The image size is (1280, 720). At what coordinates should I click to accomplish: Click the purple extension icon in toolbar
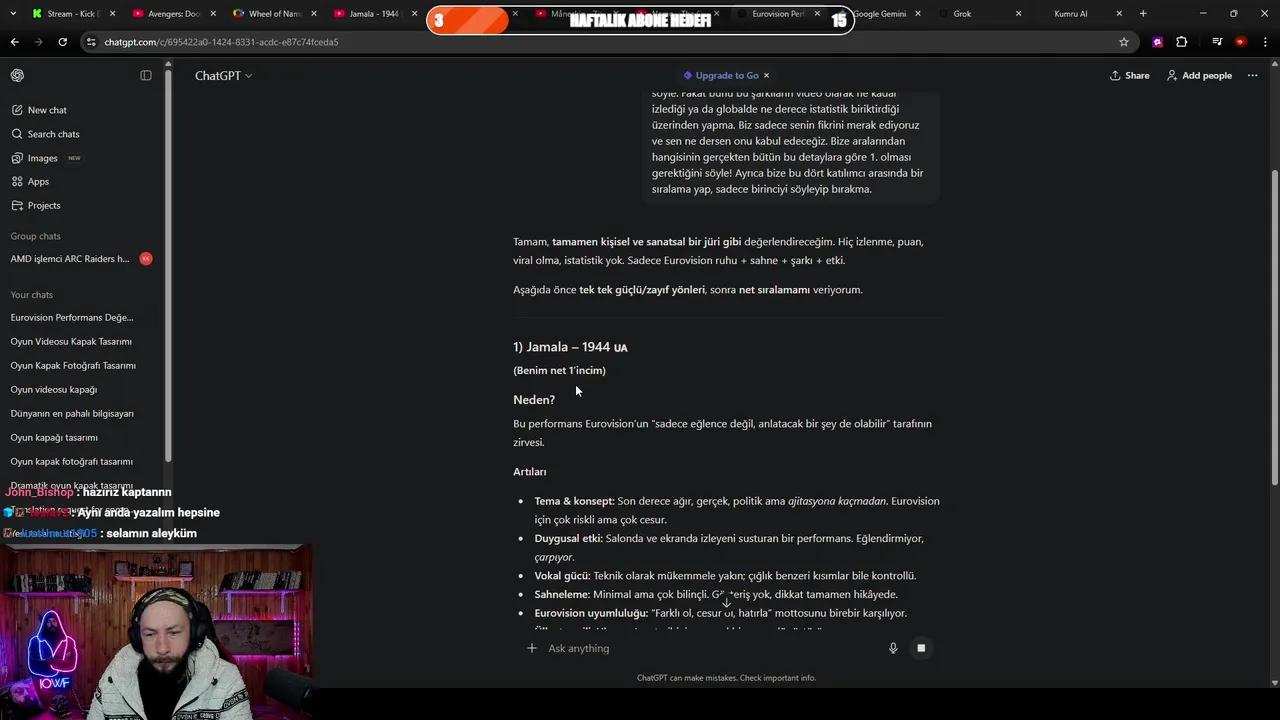click(1157, 42)
